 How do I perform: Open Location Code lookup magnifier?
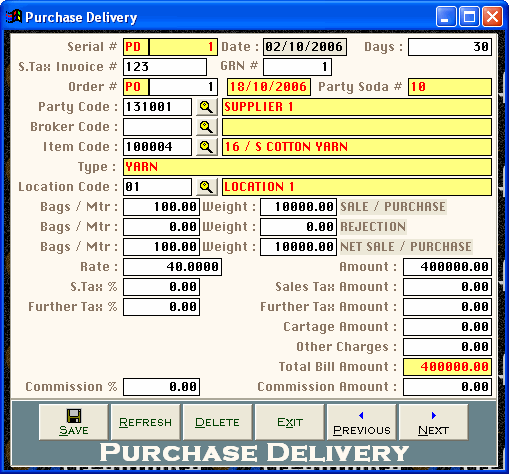207,187
